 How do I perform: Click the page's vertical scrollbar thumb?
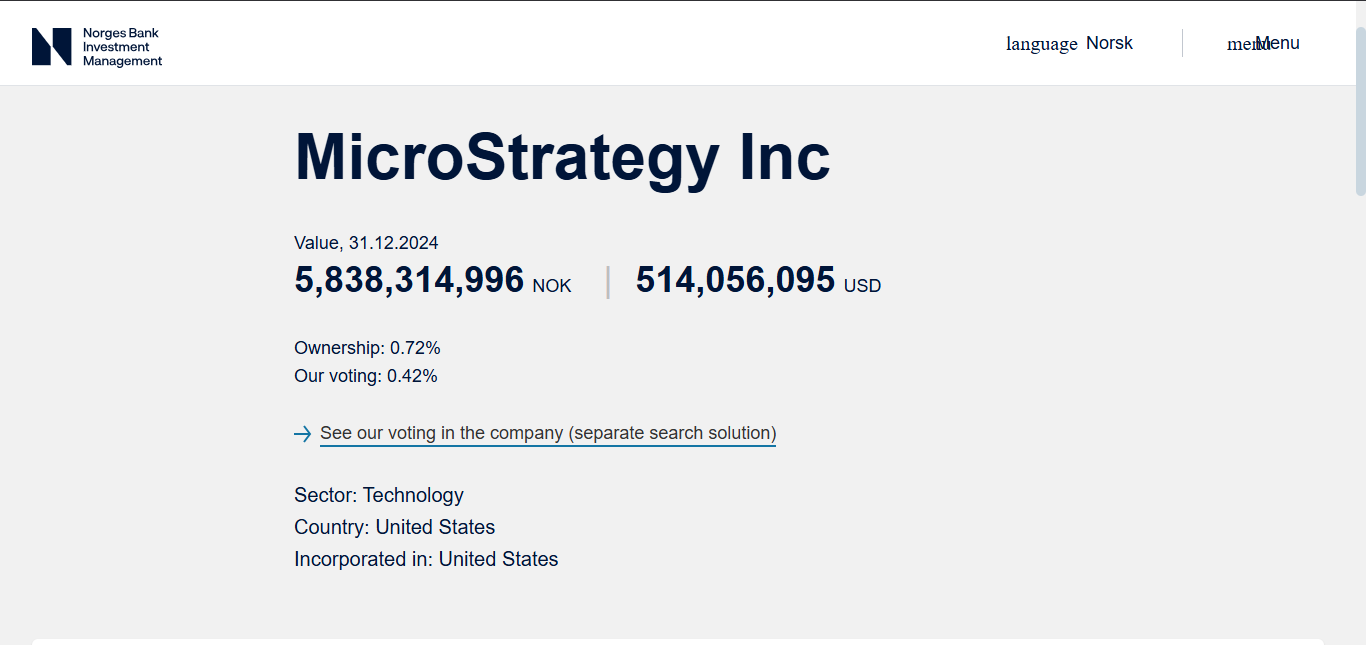(x=1360, y=110)
